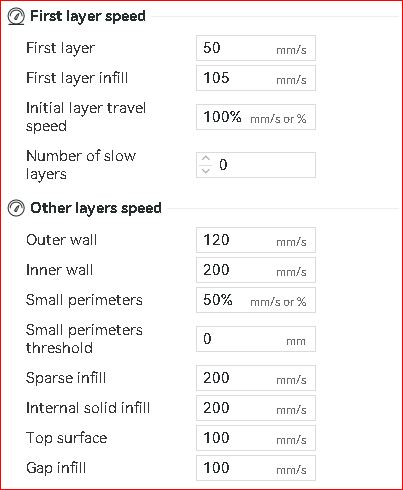The image size is (403, 490).
Task: Edit the Small perimeters percentage field
Action: click(256, 300)
